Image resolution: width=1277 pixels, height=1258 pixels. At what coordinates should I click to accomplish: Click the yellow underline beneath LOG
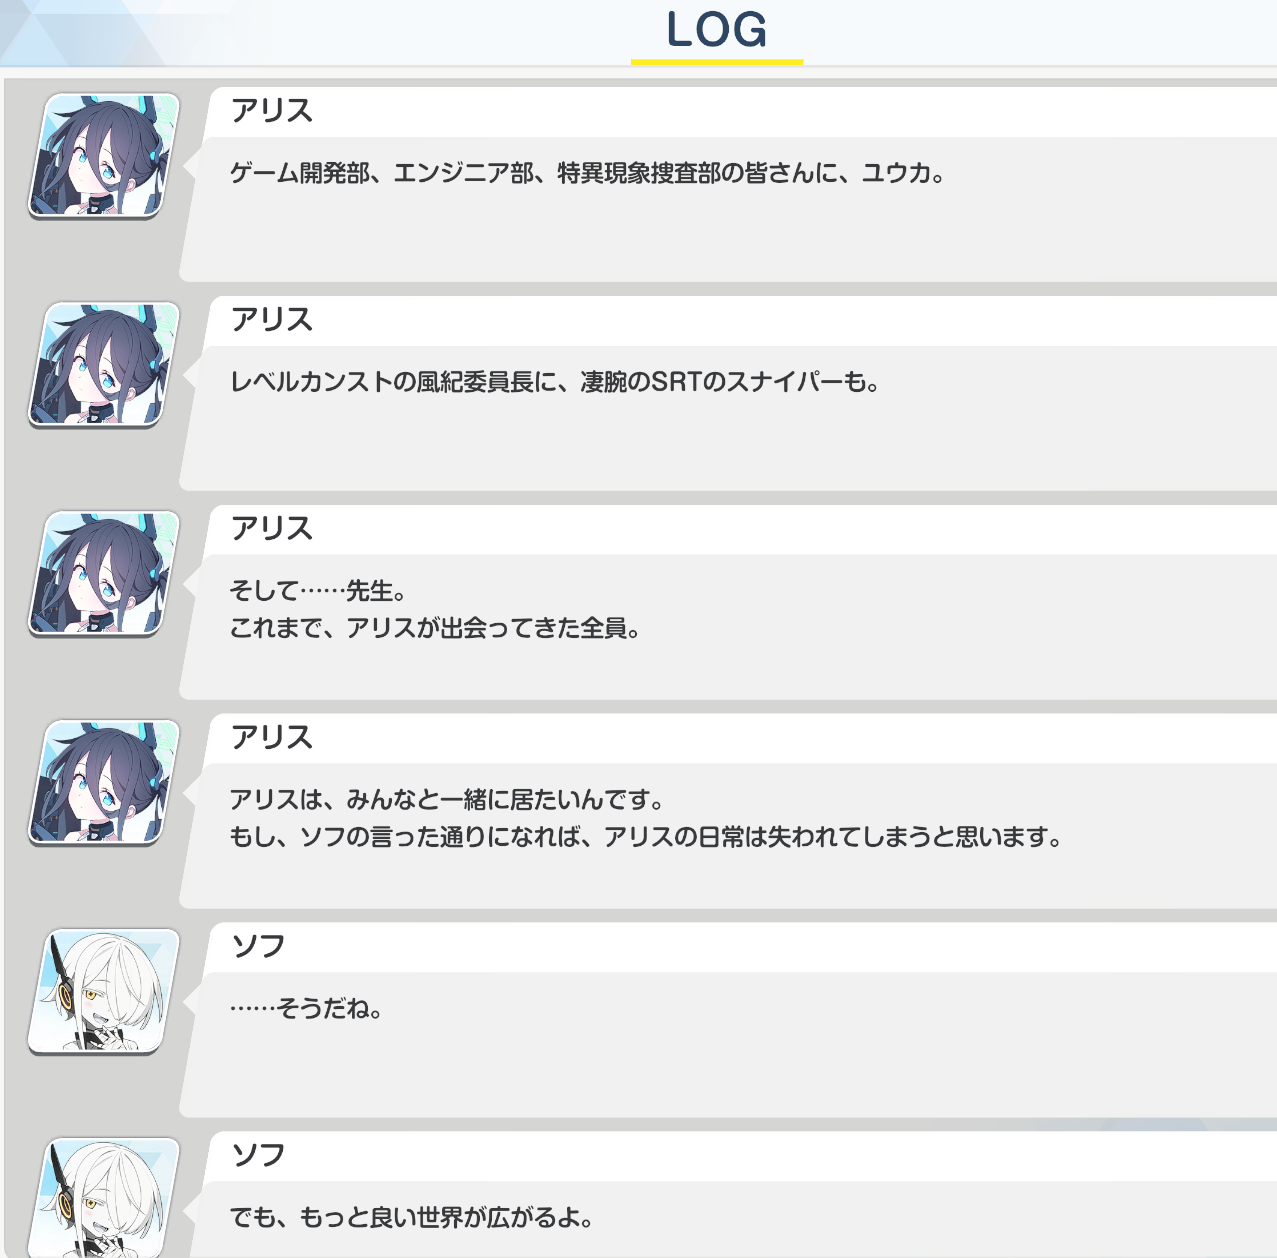[x=717, y=62]
